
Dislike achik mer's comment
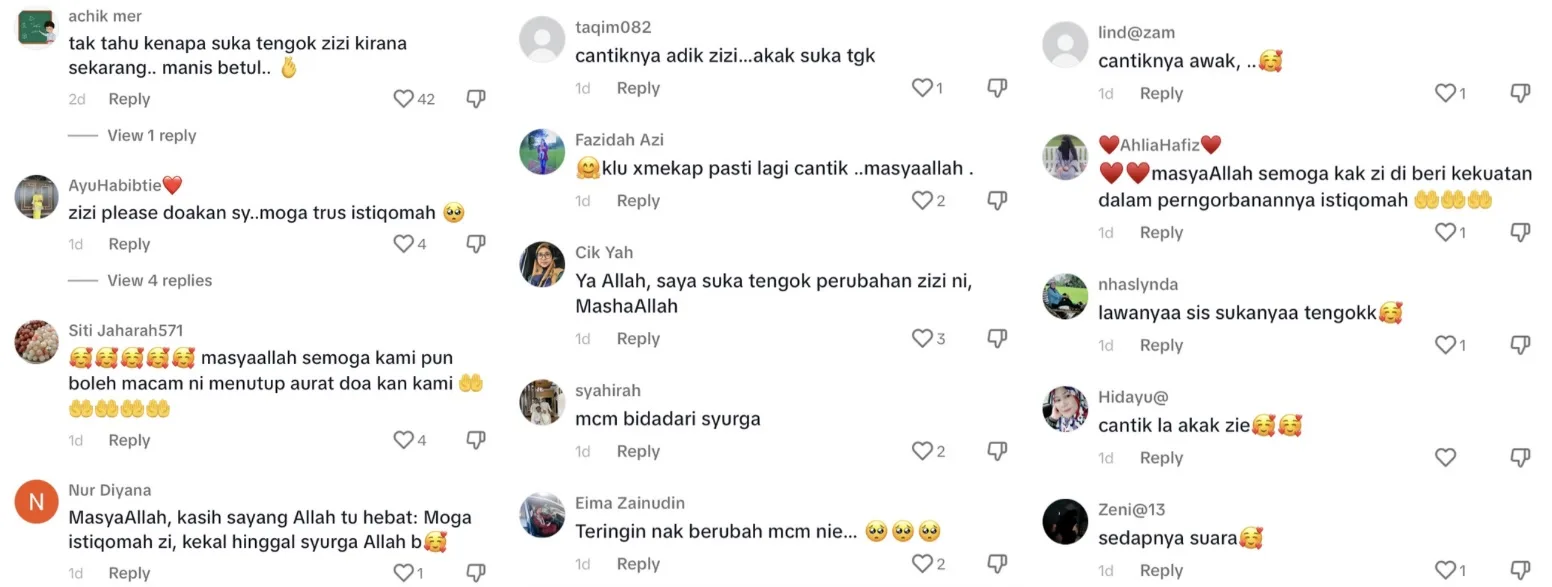point(476,99)
